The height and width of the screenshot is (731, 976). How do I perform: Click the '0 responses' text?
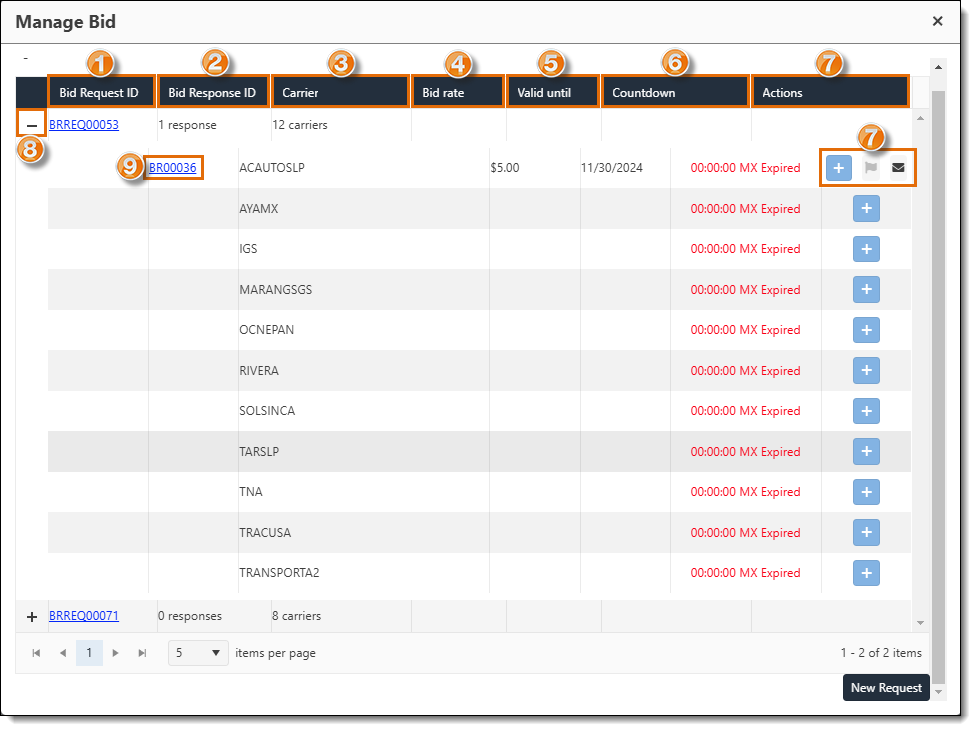190,616
